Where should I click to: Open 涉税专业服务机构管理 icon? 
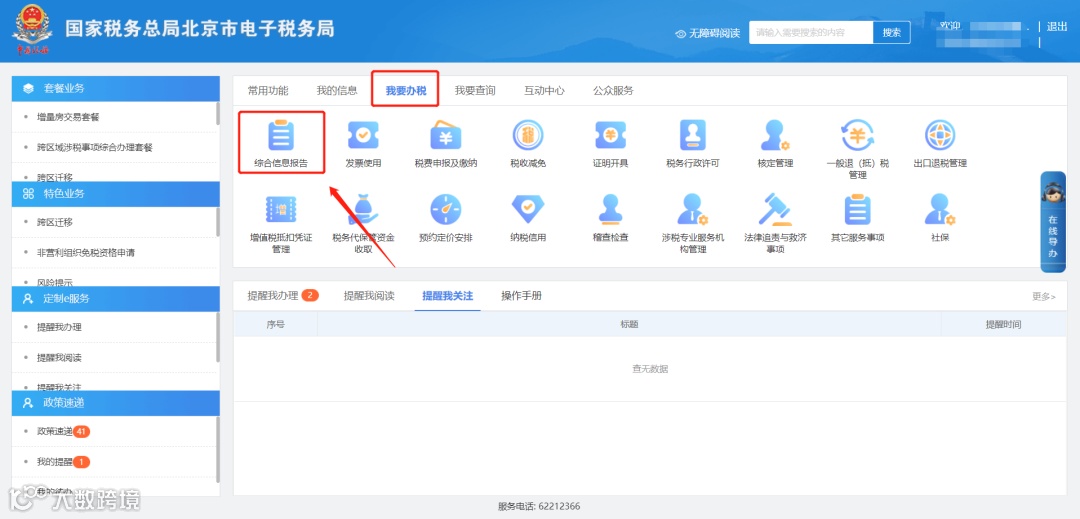(693, 209)
